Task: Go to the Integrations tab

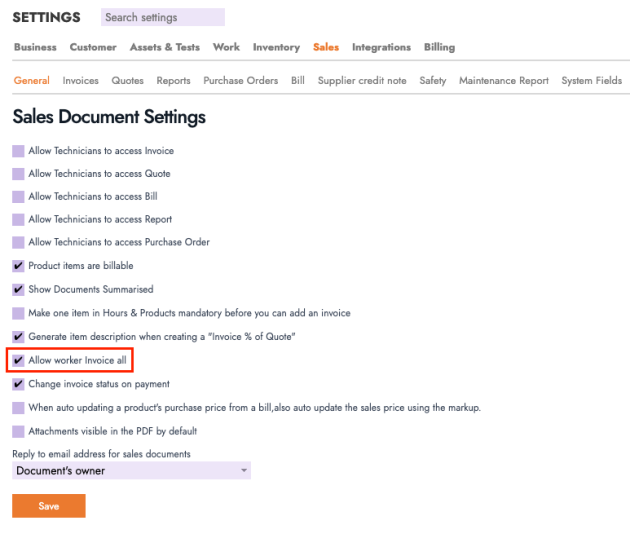Action: (381, 47)
